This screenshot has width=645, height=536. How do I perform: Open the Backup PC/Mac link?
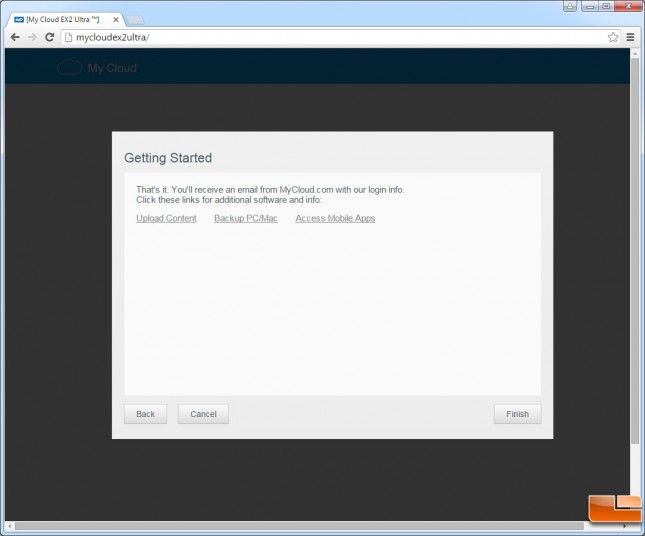(x=246, y=218)
